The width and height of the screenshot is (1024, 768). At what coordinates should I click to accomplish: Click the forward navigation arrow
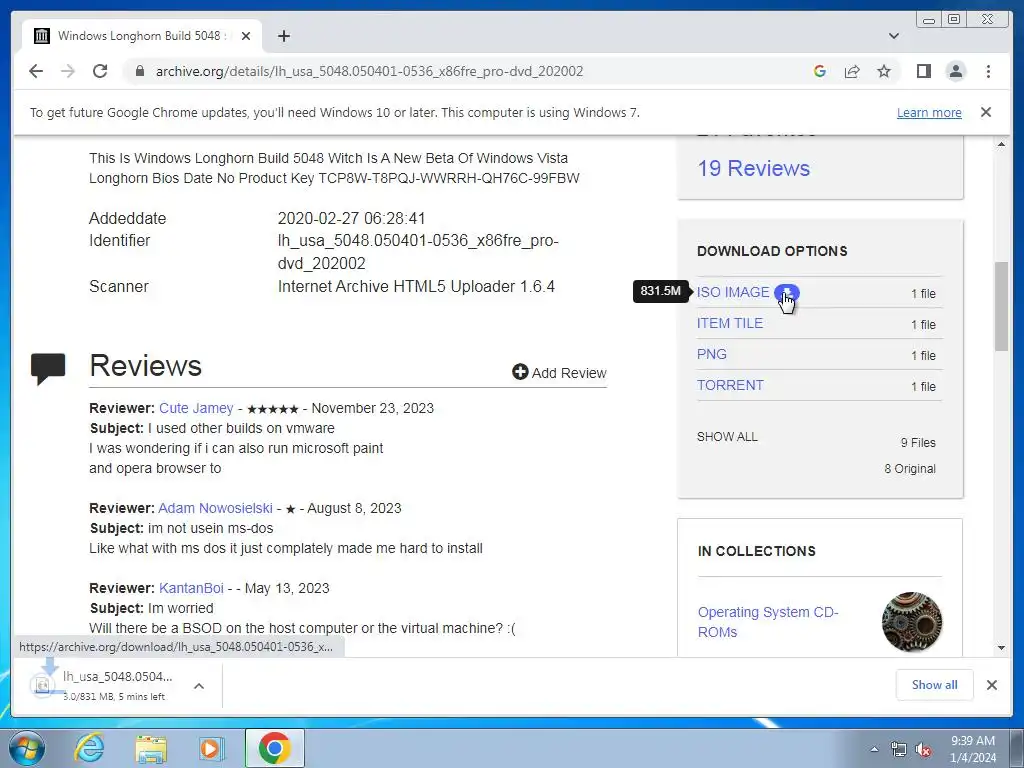[68, 71]
